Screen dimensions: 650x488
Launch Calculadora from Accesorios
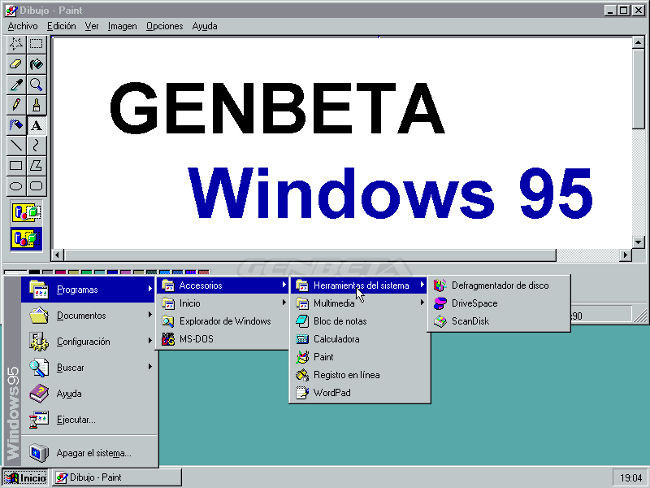(359, 339)
